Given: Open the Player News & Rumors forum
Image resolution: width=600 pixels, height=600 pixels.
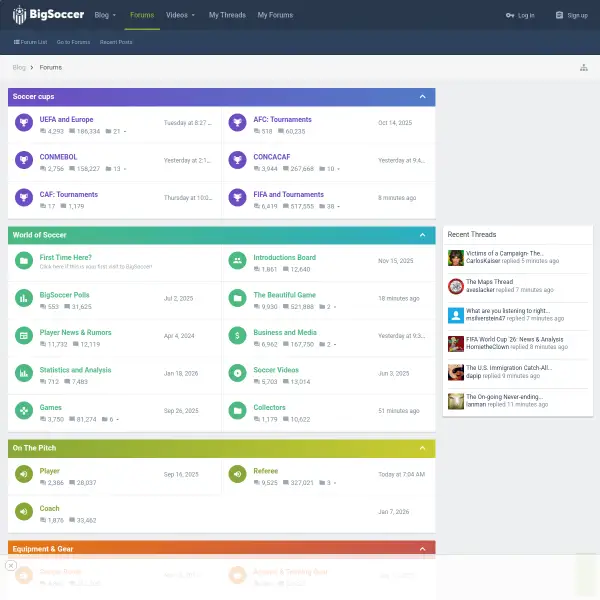Looking at the screenshot, I should 75,333.
